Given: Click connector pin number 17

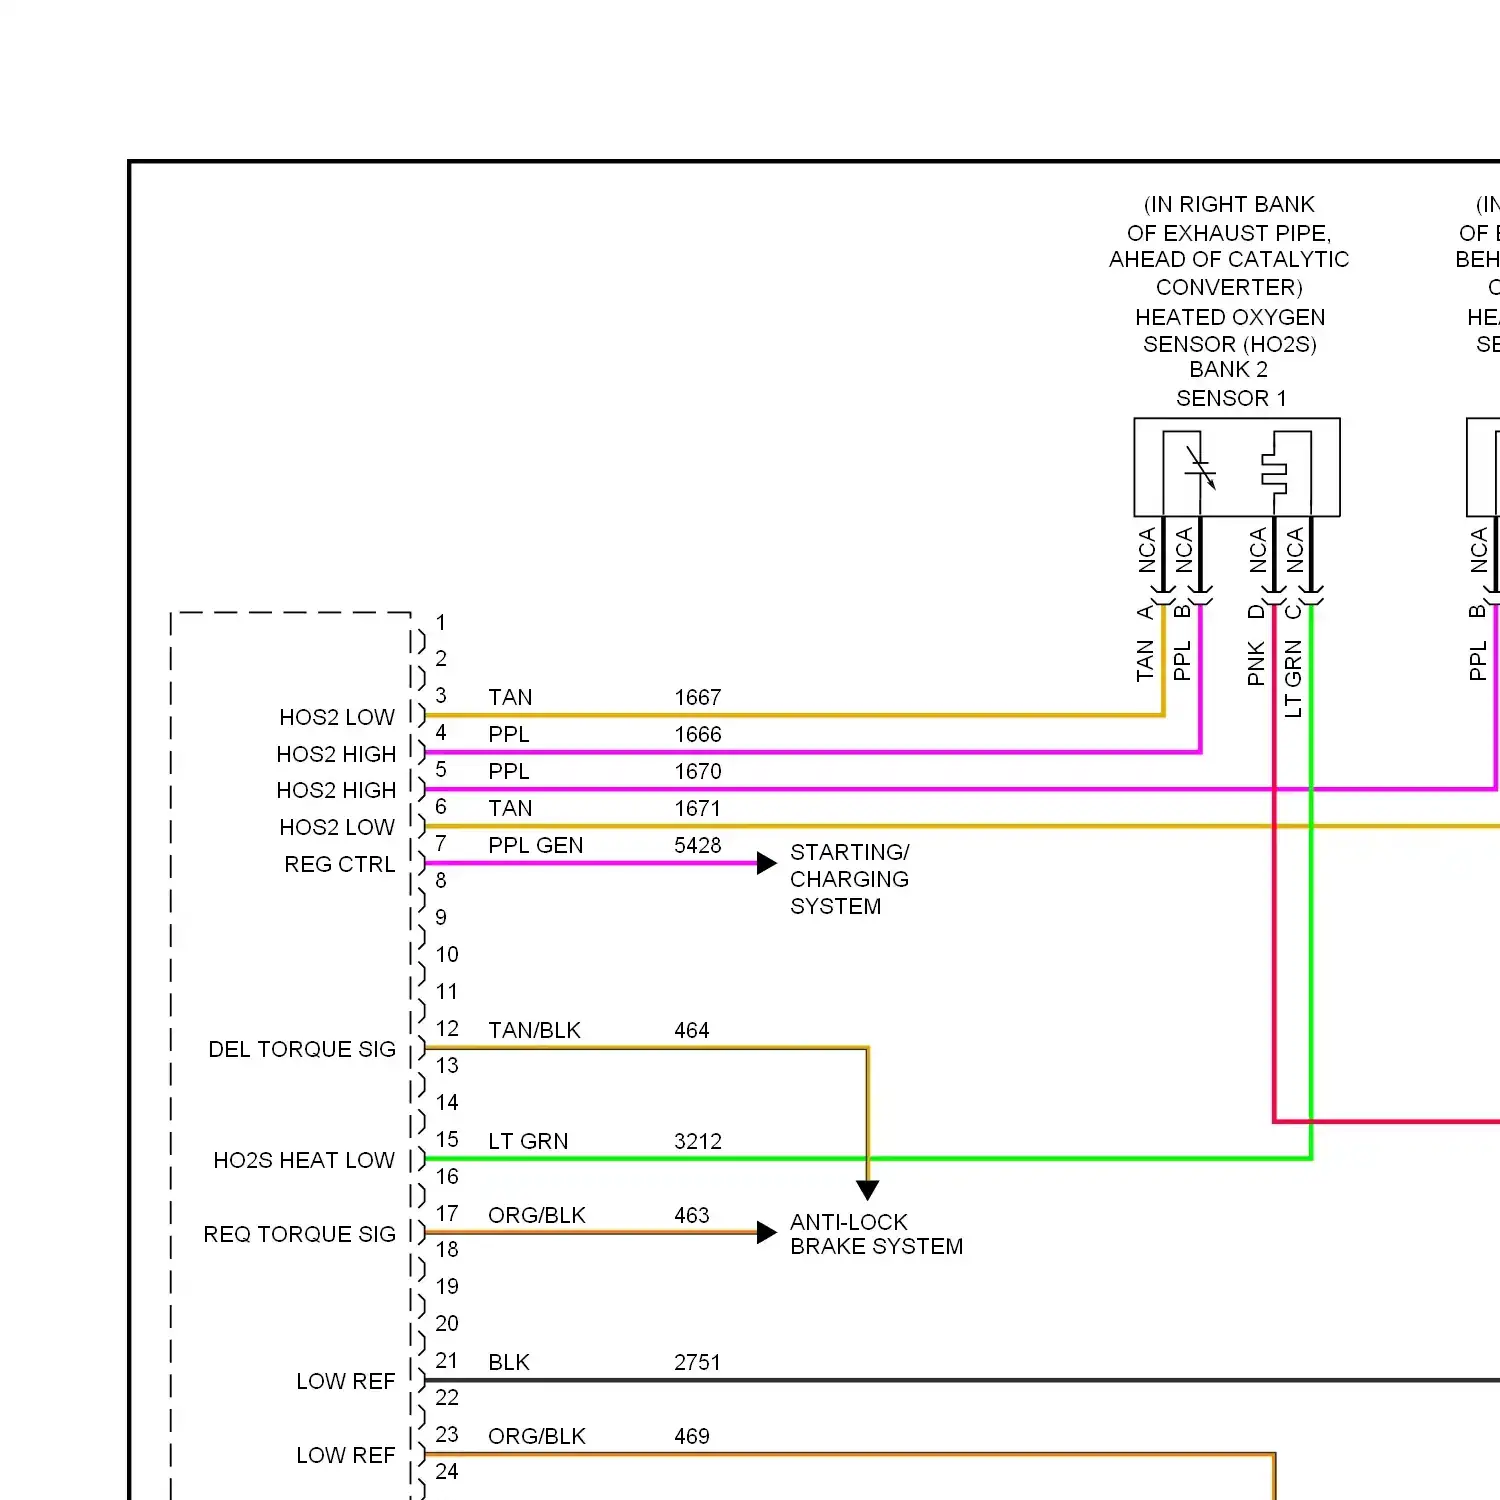Looking at the screenshot, I should pos(447,1214).
